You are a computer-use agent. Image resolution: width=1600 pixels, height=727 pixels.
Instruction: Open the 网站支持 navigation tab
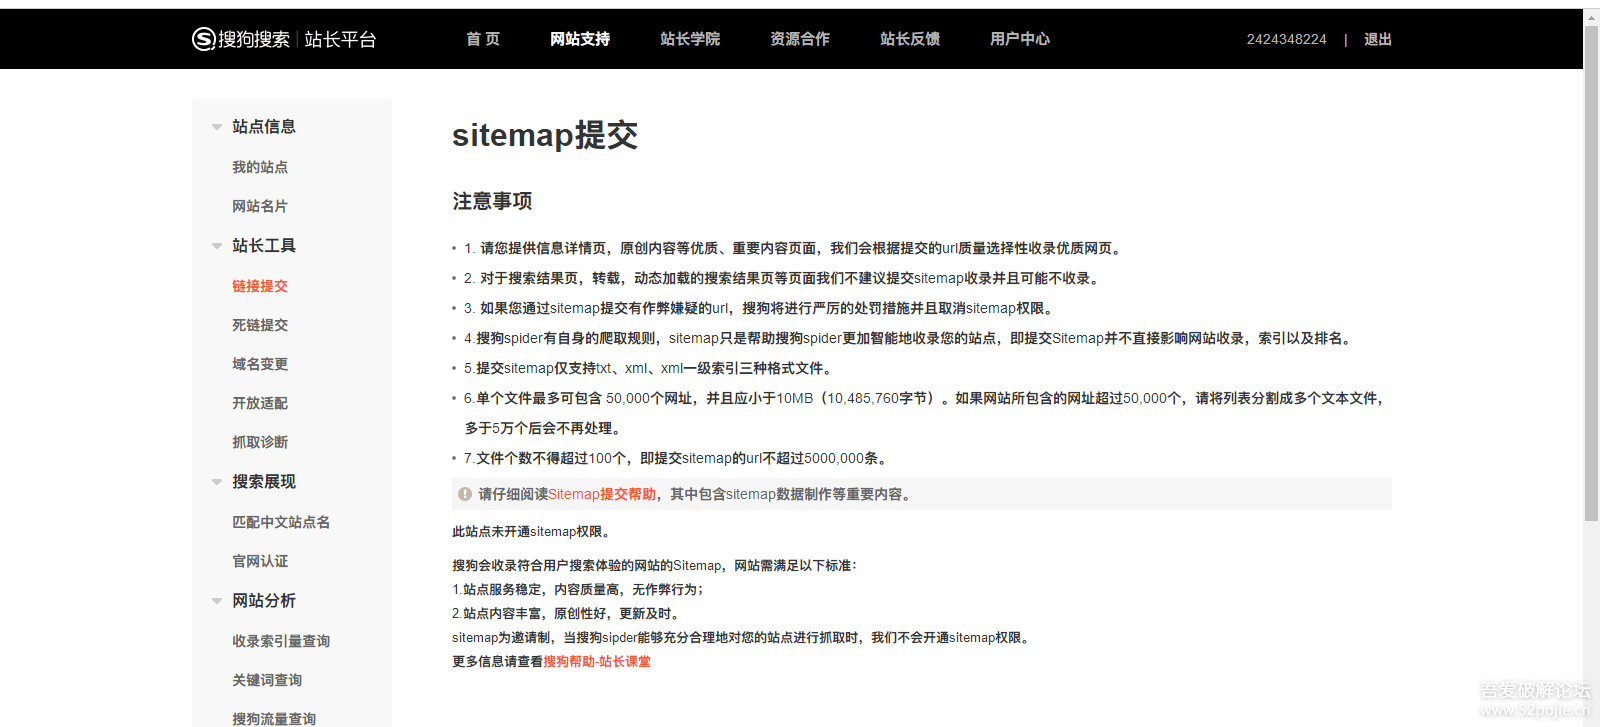click(580, 39)
